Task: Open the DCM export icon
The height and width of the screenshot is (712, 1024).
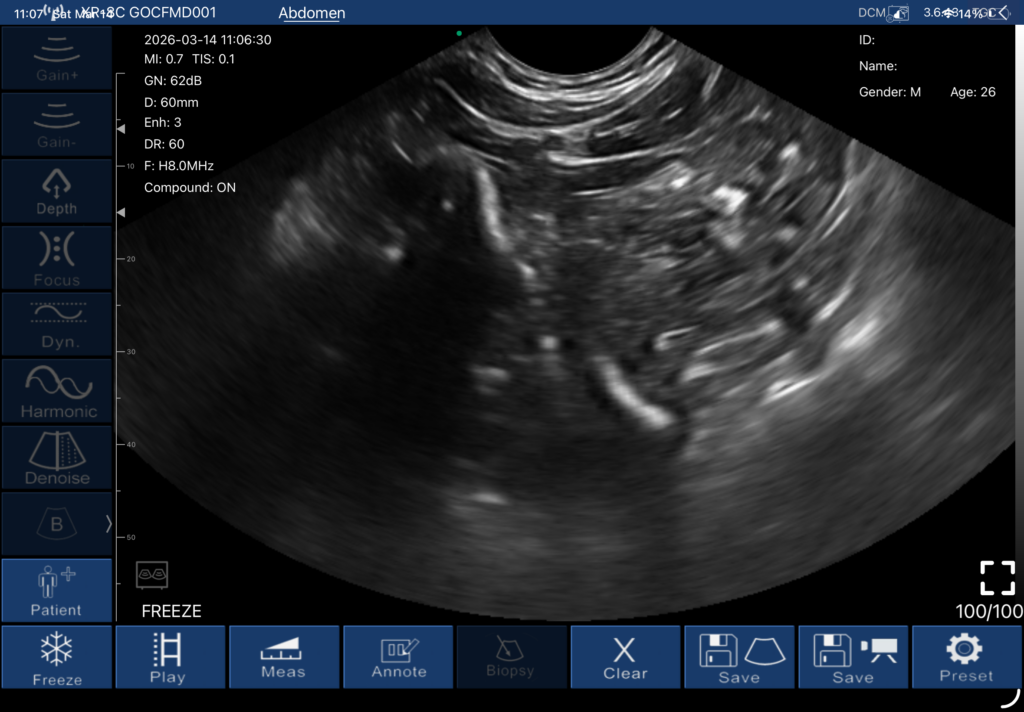Action: tap(883, 13)
